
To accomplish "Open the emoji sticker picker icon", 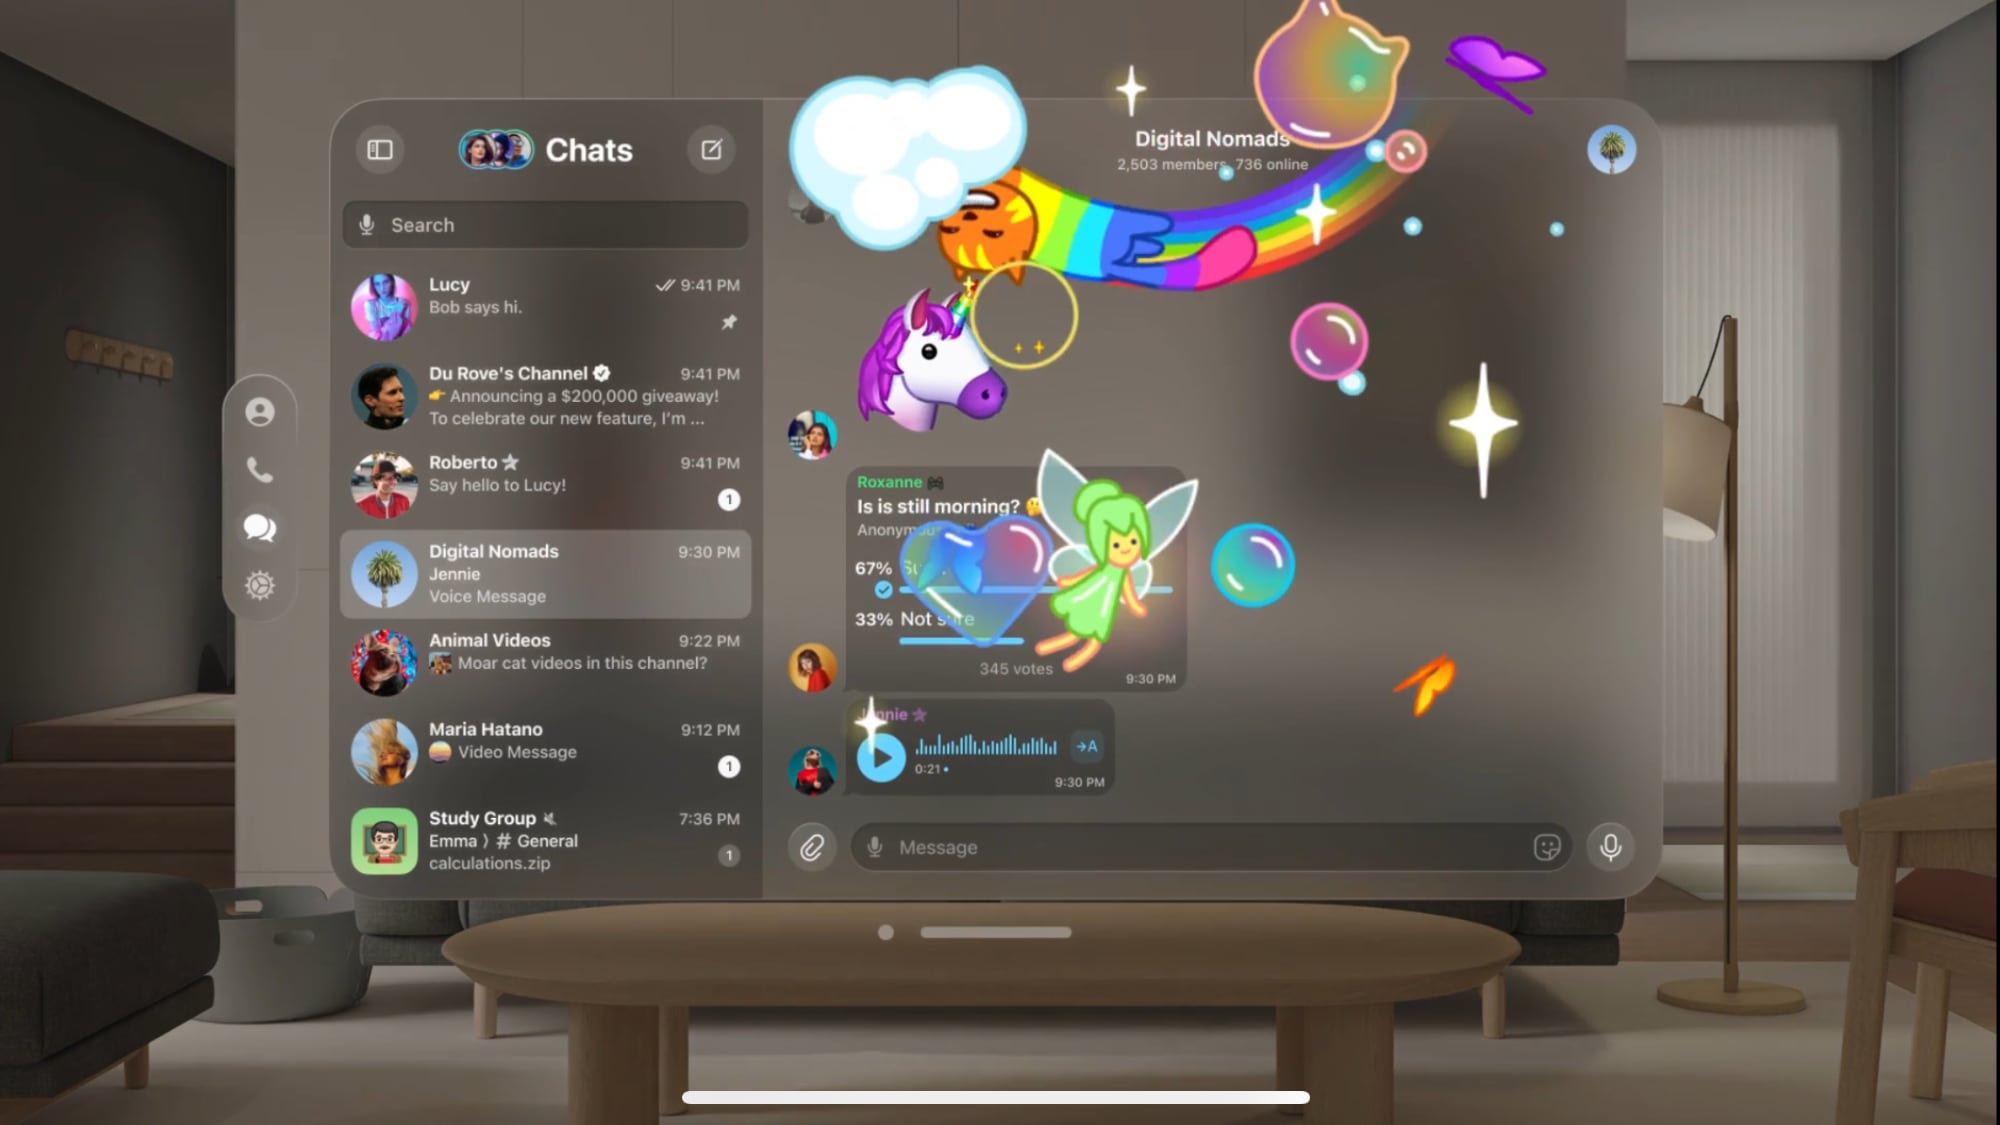I will (1545, 846).
